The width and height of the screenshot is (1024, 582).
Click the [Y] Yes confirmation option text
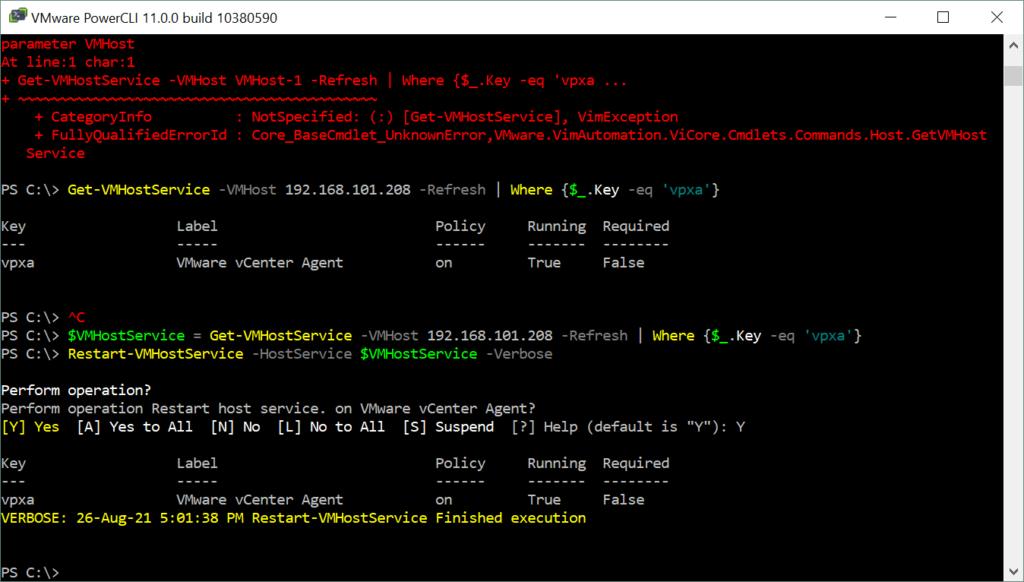(x=30, y=426)
